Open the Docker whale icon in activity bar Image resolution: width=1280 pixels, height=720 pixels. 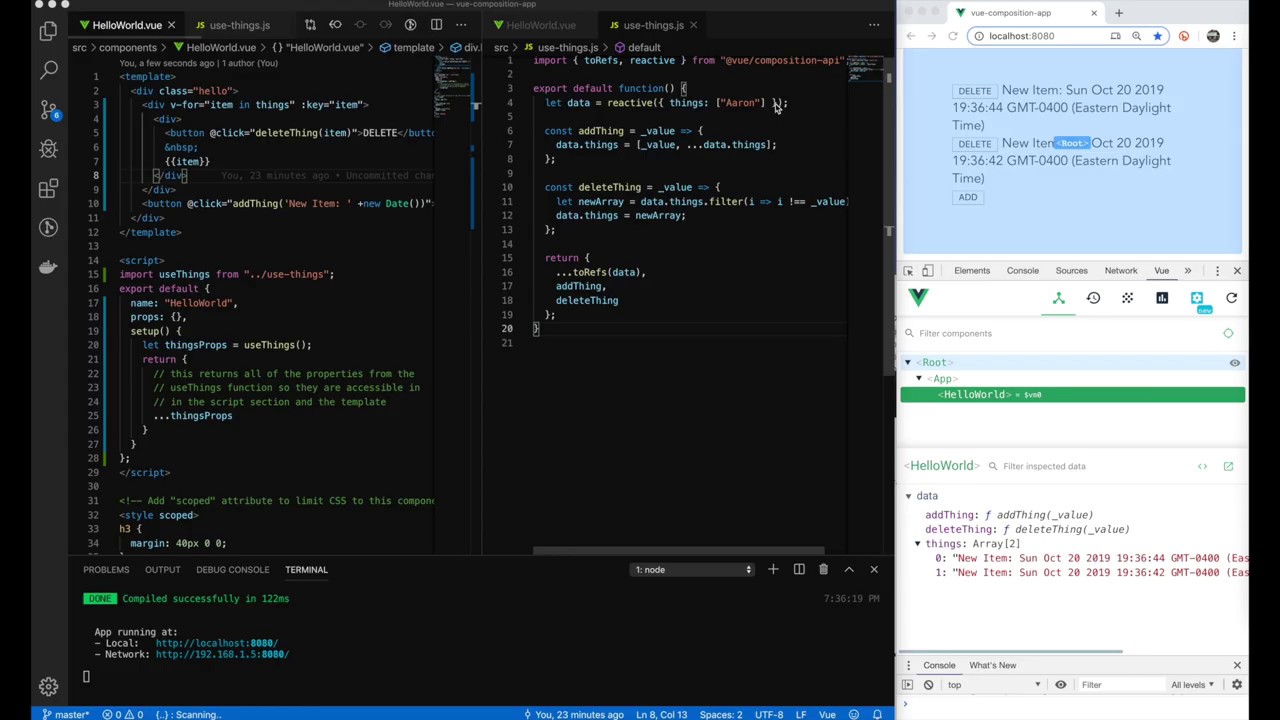[x=48, y=266]
